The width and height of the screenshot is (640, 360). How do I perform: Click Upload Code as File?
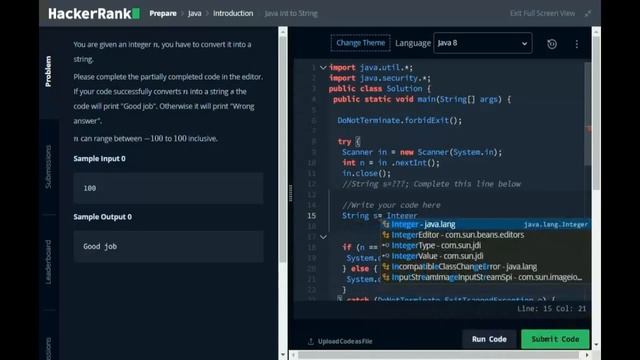pyautogui.click(x=345, y=341)
